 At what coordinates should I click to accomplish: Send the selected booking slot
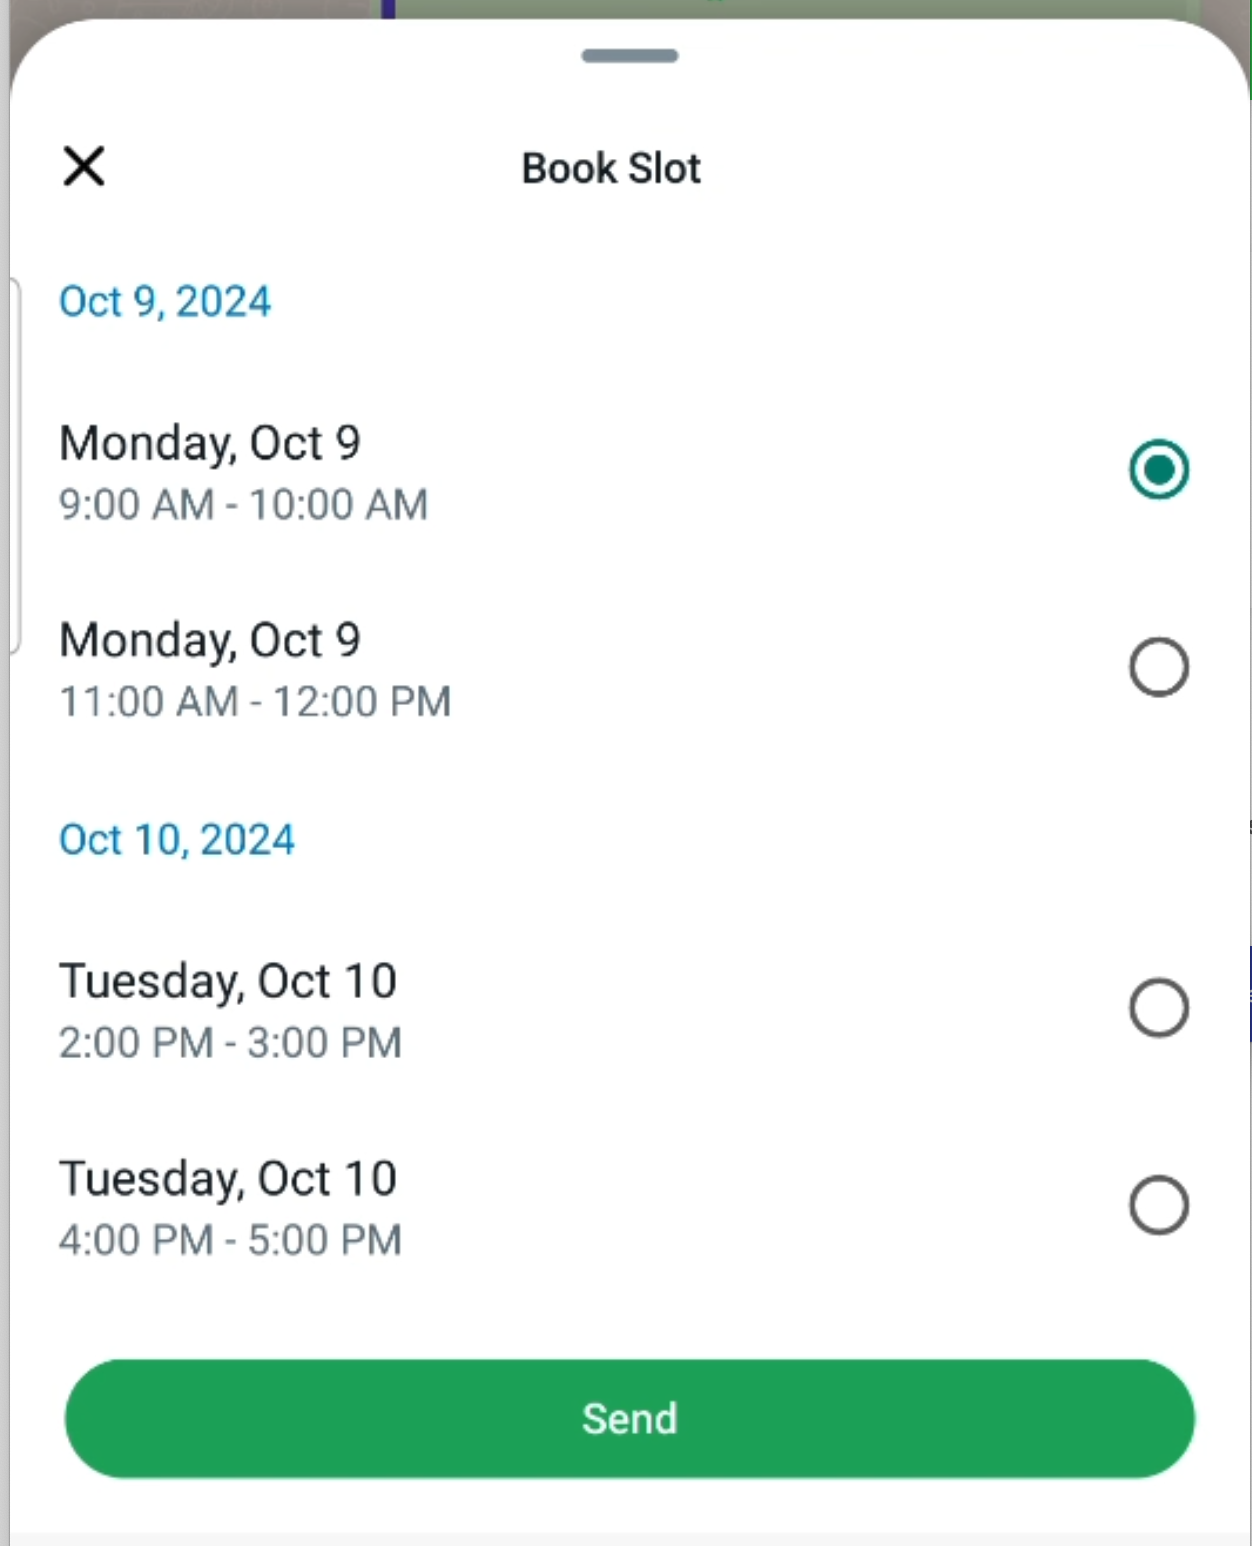pos(630,1418)
